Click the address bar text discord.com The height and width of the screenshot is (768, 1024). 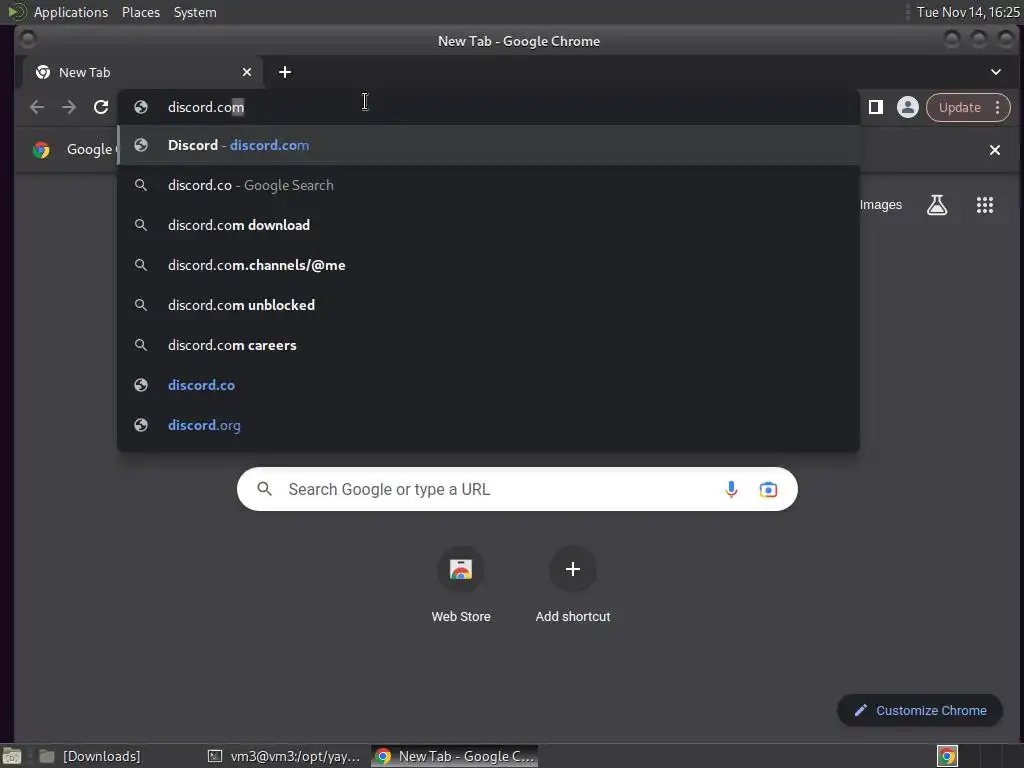[x=206, y=107]
